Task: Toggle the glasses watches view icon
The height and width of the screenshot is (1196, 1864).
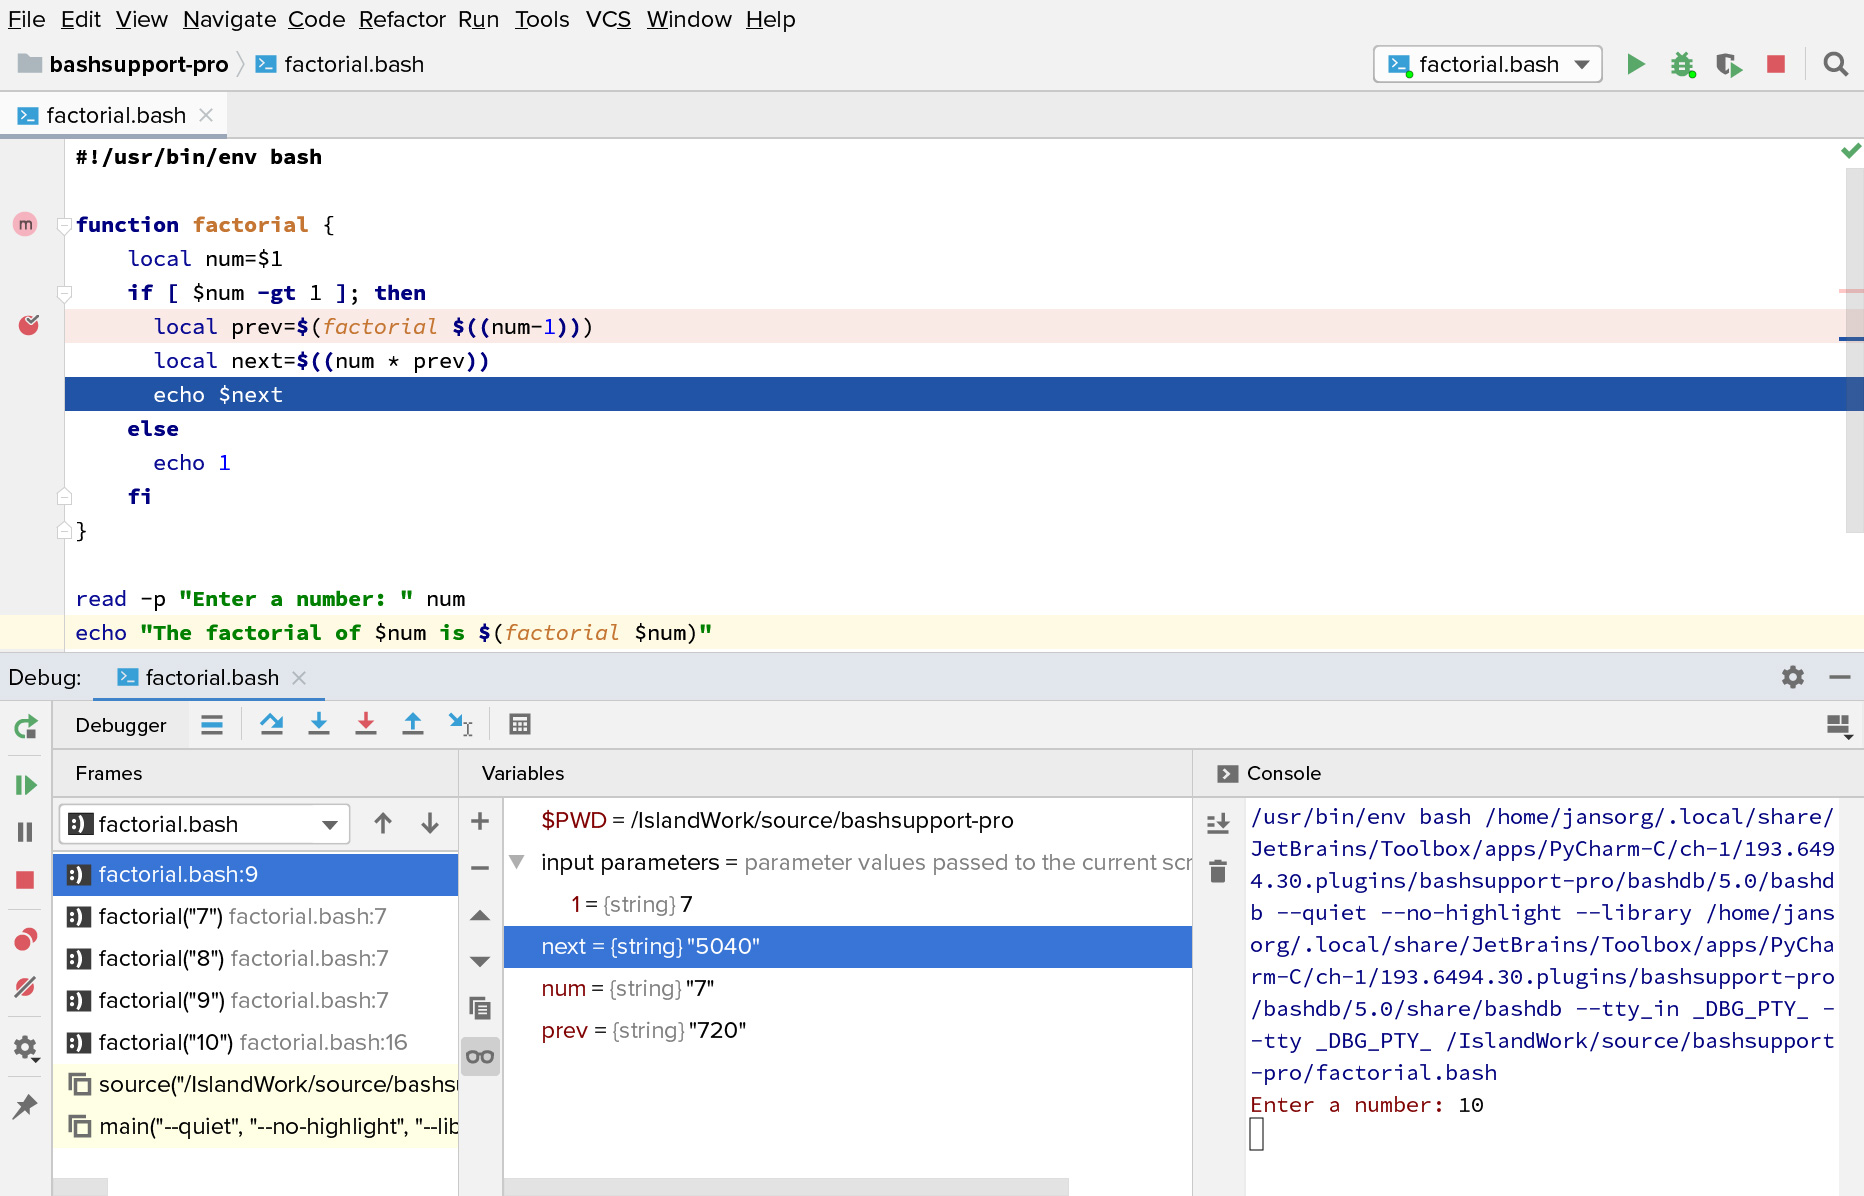Action: (480, 1056)
